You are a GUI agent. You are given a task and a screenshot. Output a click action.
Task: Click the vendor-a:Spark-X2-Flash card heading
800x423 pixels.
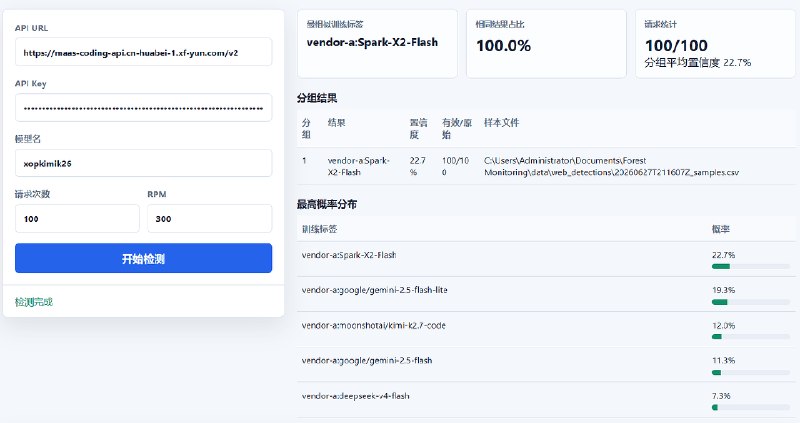click(372, 42)
